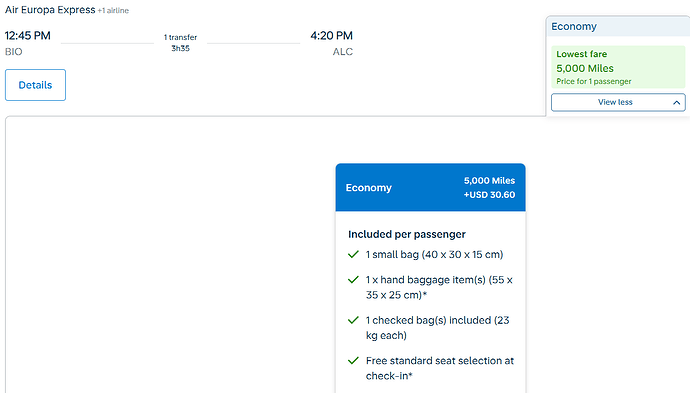Click the +USD 30.60 surcharge text
Image resolution: width=690 pixels, height=393 pixels.
[489, 195]
